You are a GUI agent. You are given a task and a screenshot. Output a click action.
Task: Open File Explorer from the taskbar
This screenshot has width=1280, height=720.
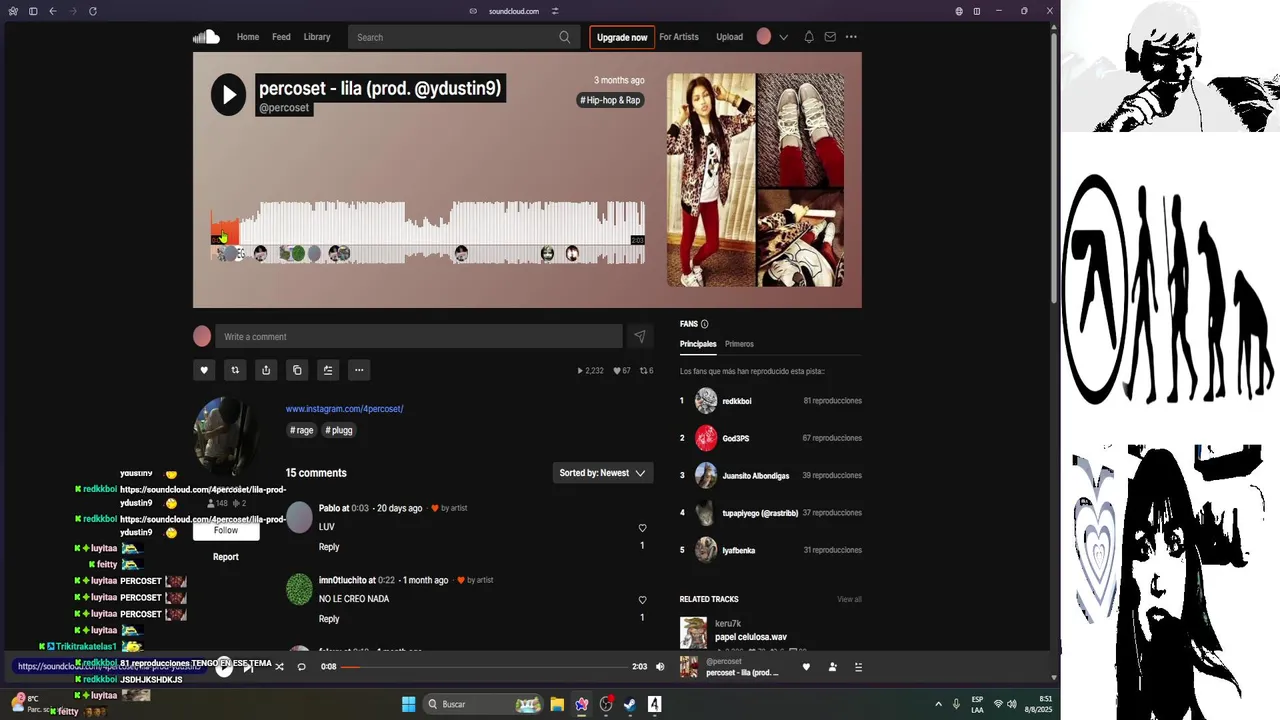557,704
